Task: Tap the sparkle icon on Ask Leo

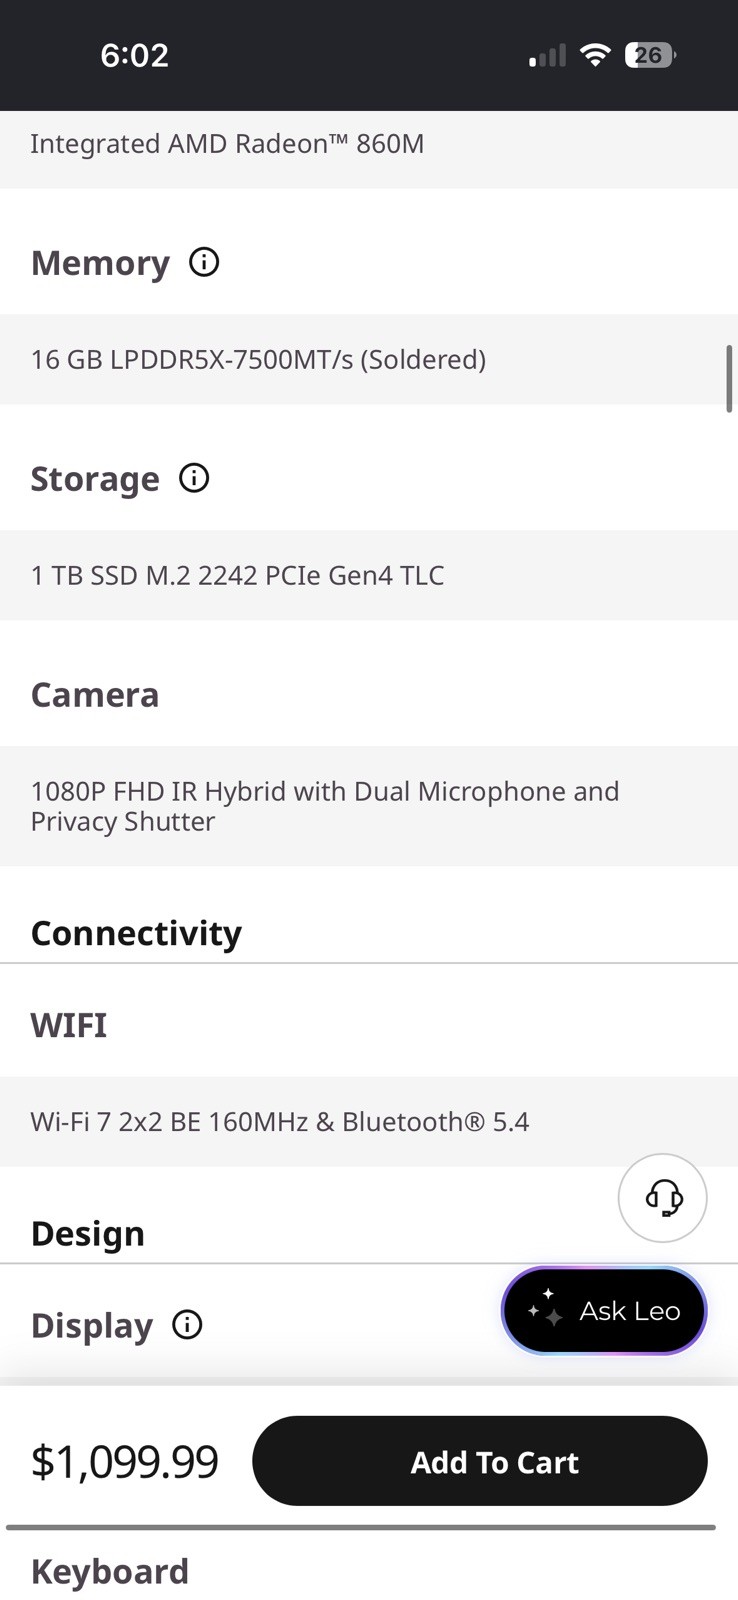Action: (546, 1309)
